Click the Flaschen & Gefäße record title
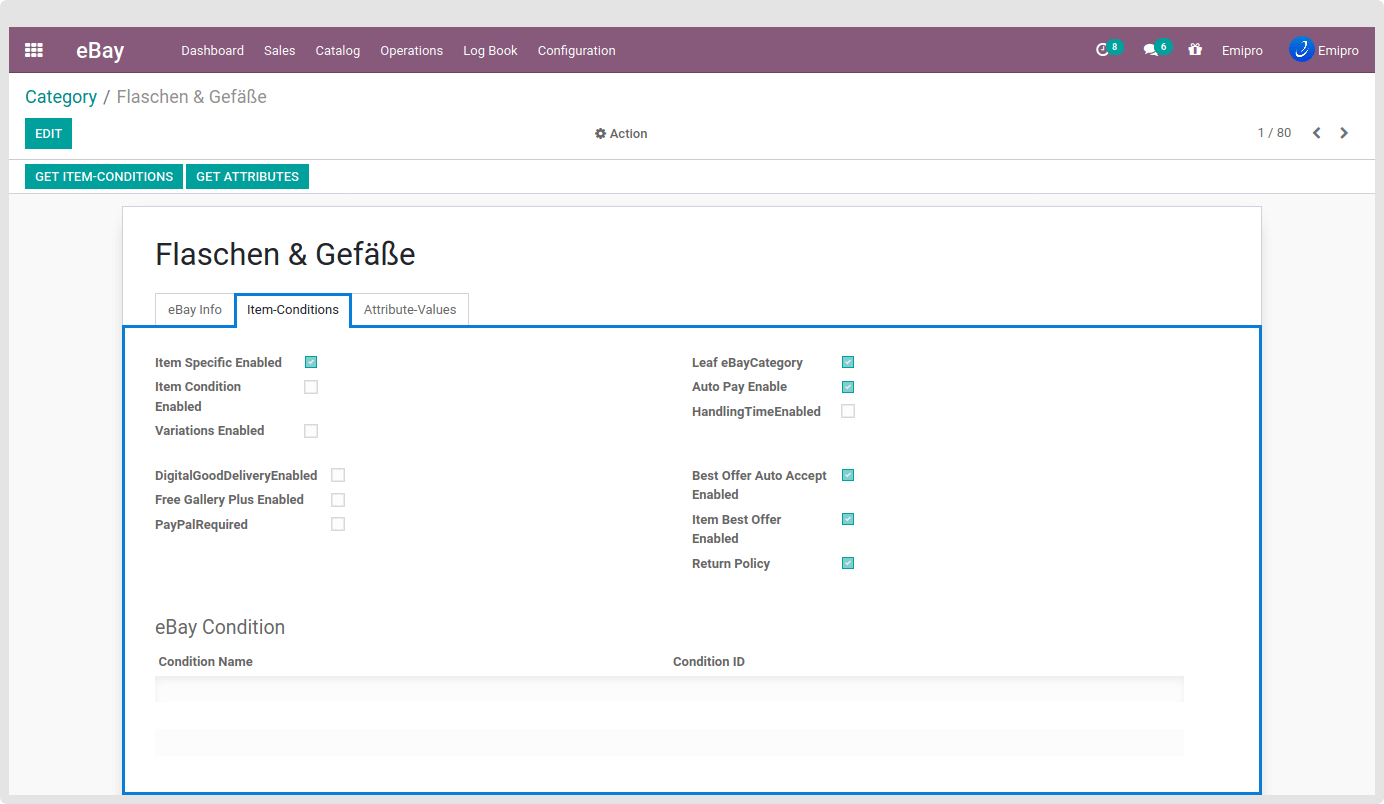 tap(285, 255)
